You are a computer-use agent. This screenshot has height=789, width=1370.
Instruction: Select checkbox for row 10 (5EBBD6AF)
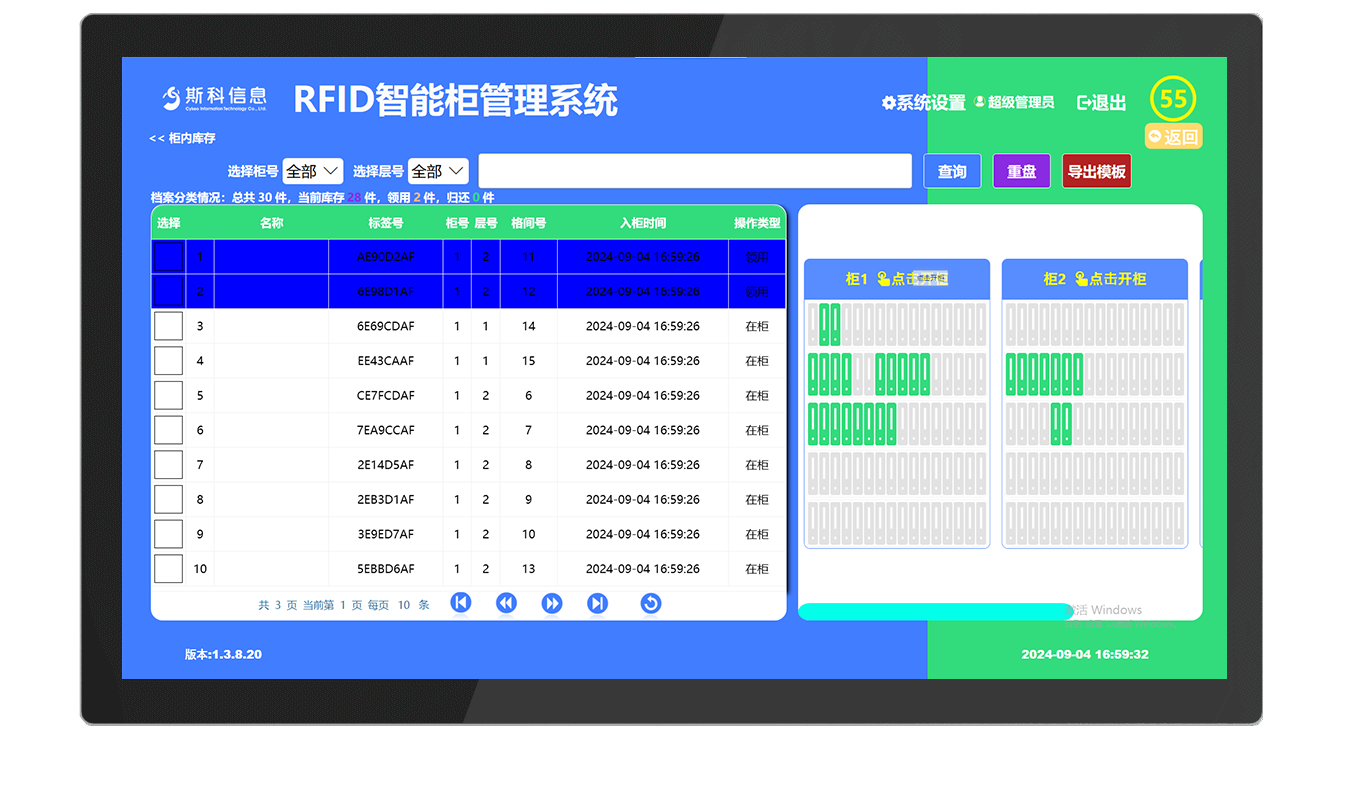168,568
